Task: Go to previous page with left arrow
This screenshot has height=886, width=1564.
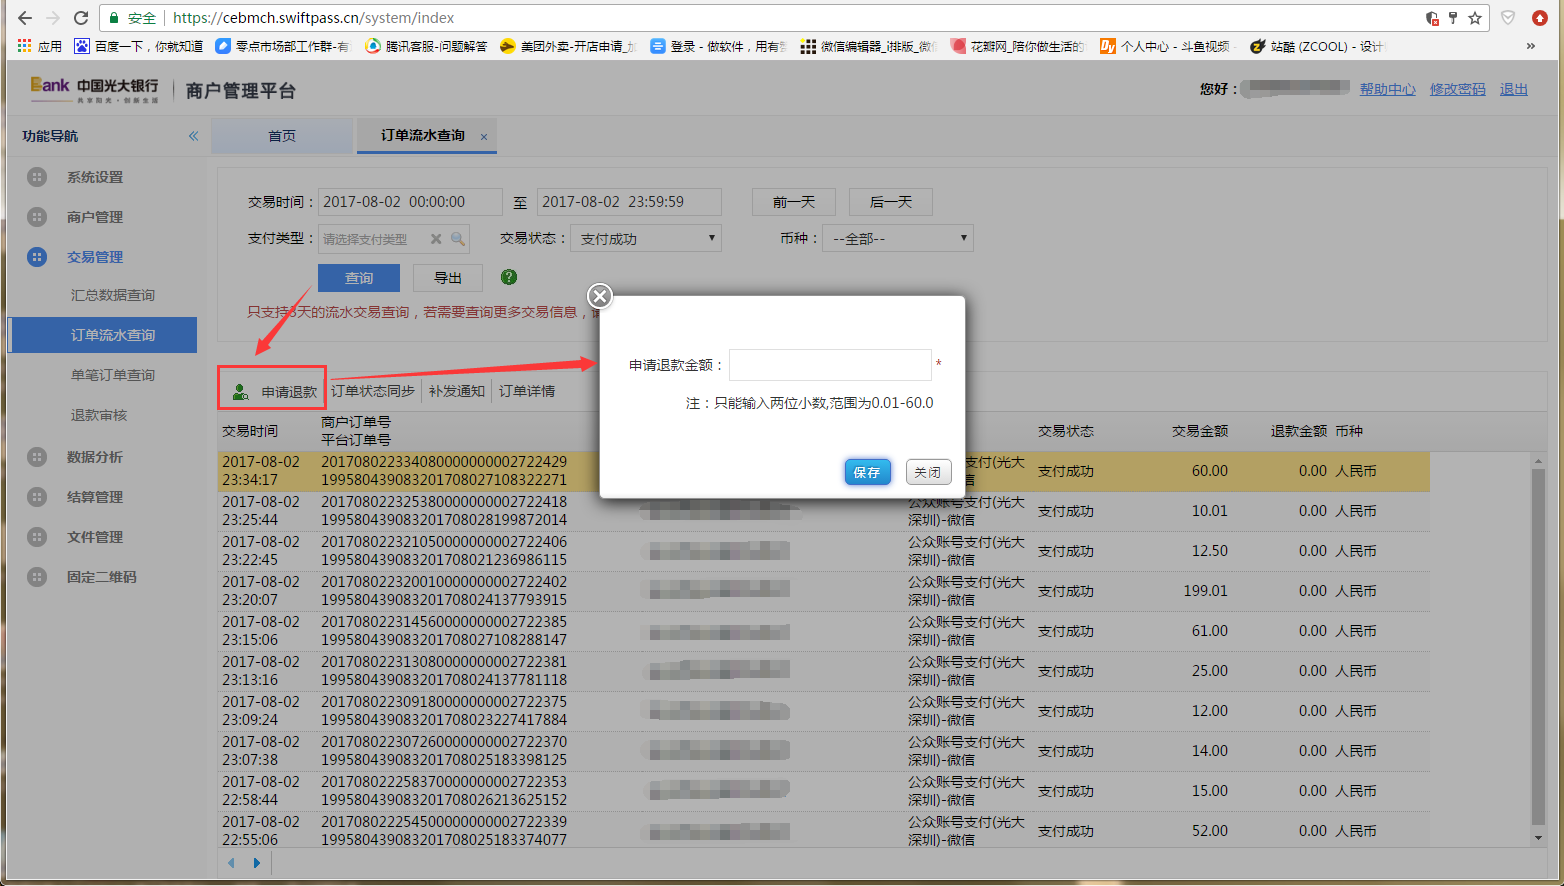Action: point(231,863)
